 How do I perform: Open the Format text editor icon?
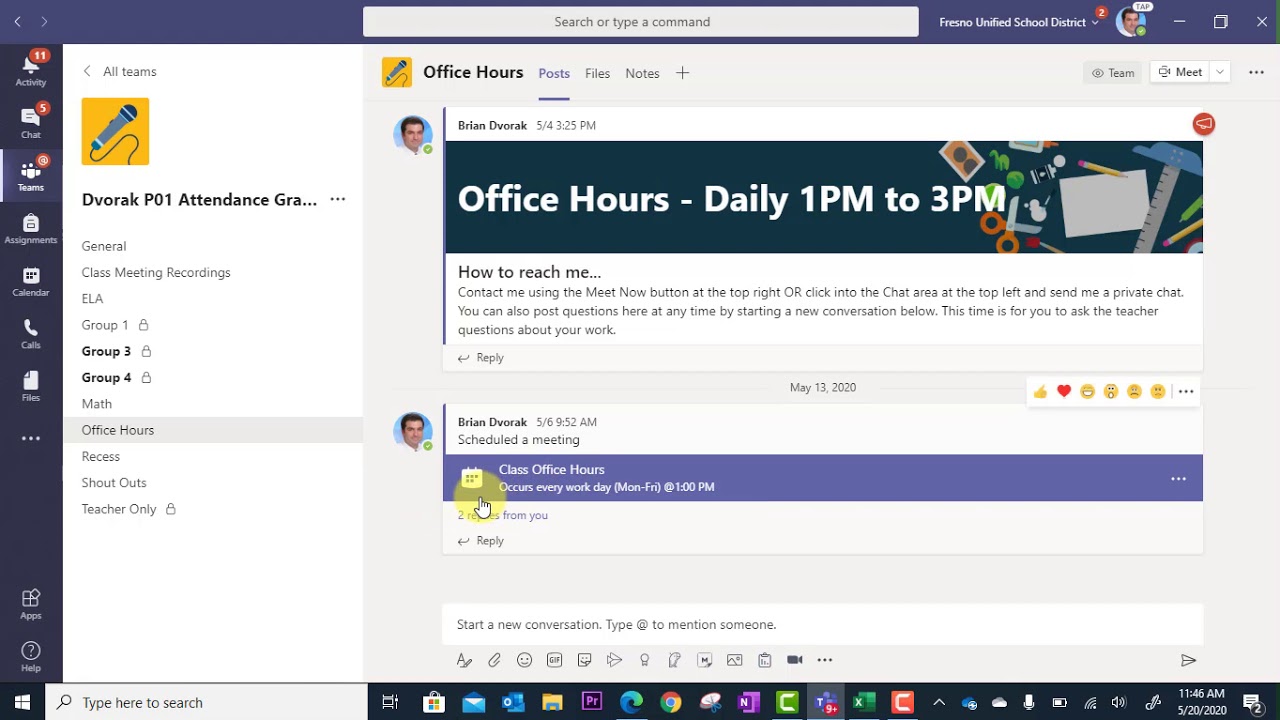click(464, 660)
